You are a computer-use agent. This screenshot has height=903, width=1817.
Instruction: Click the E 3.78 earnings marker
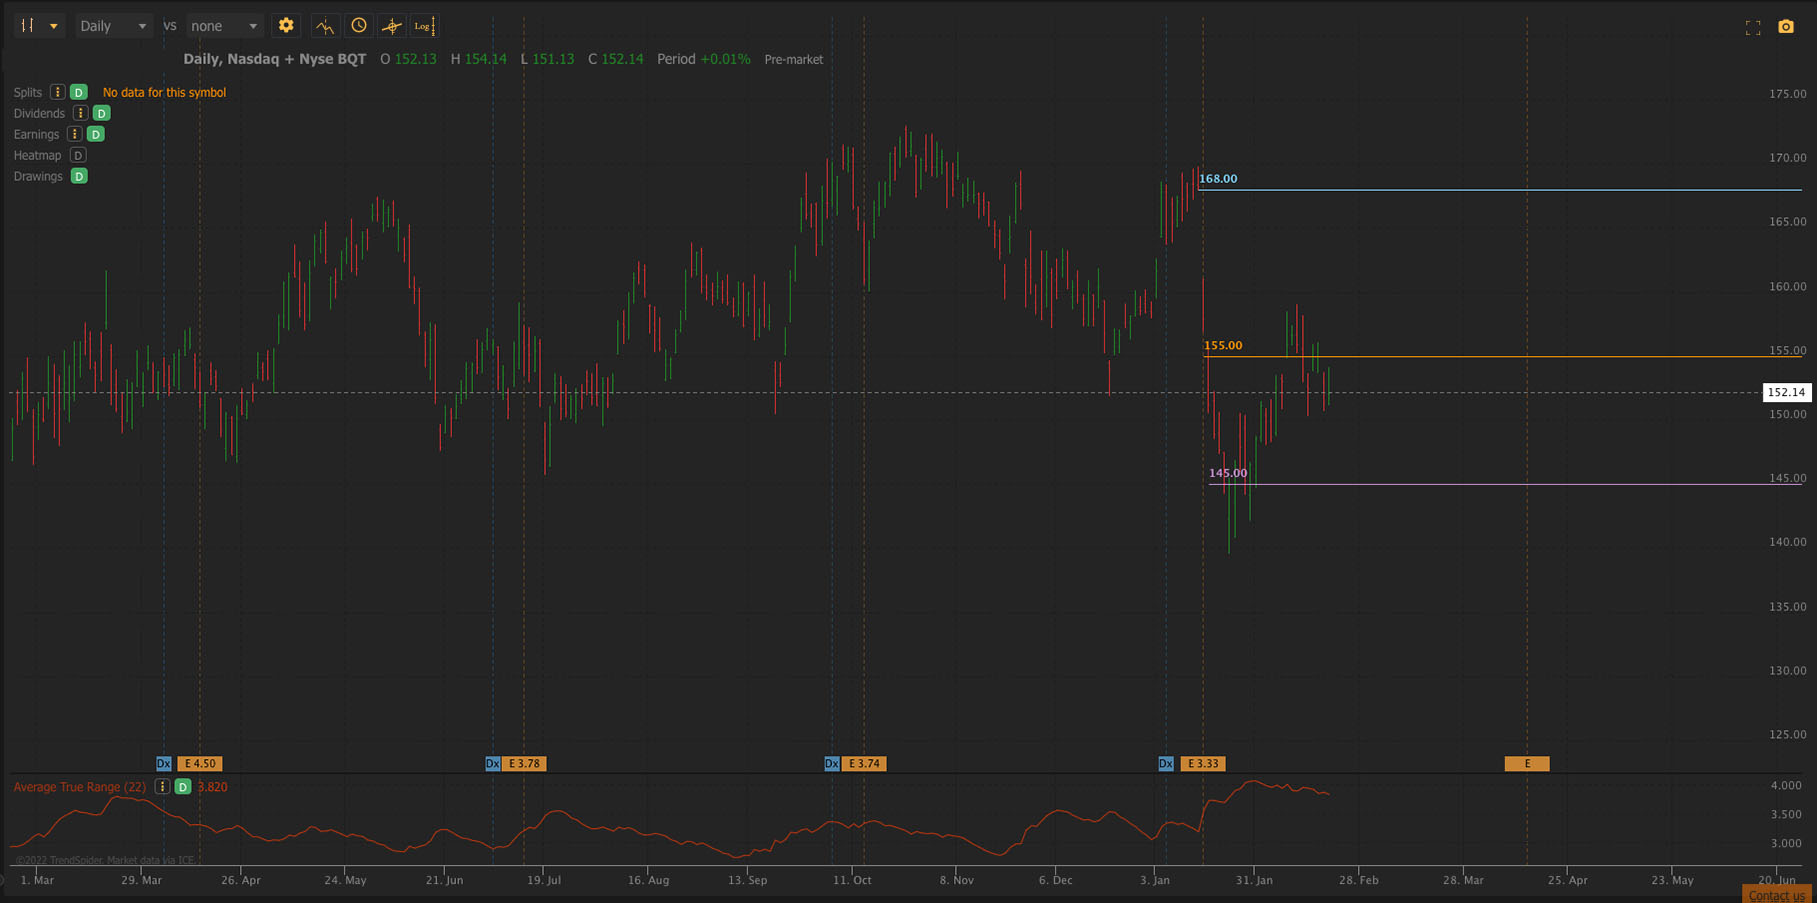[x=524, y=764]
